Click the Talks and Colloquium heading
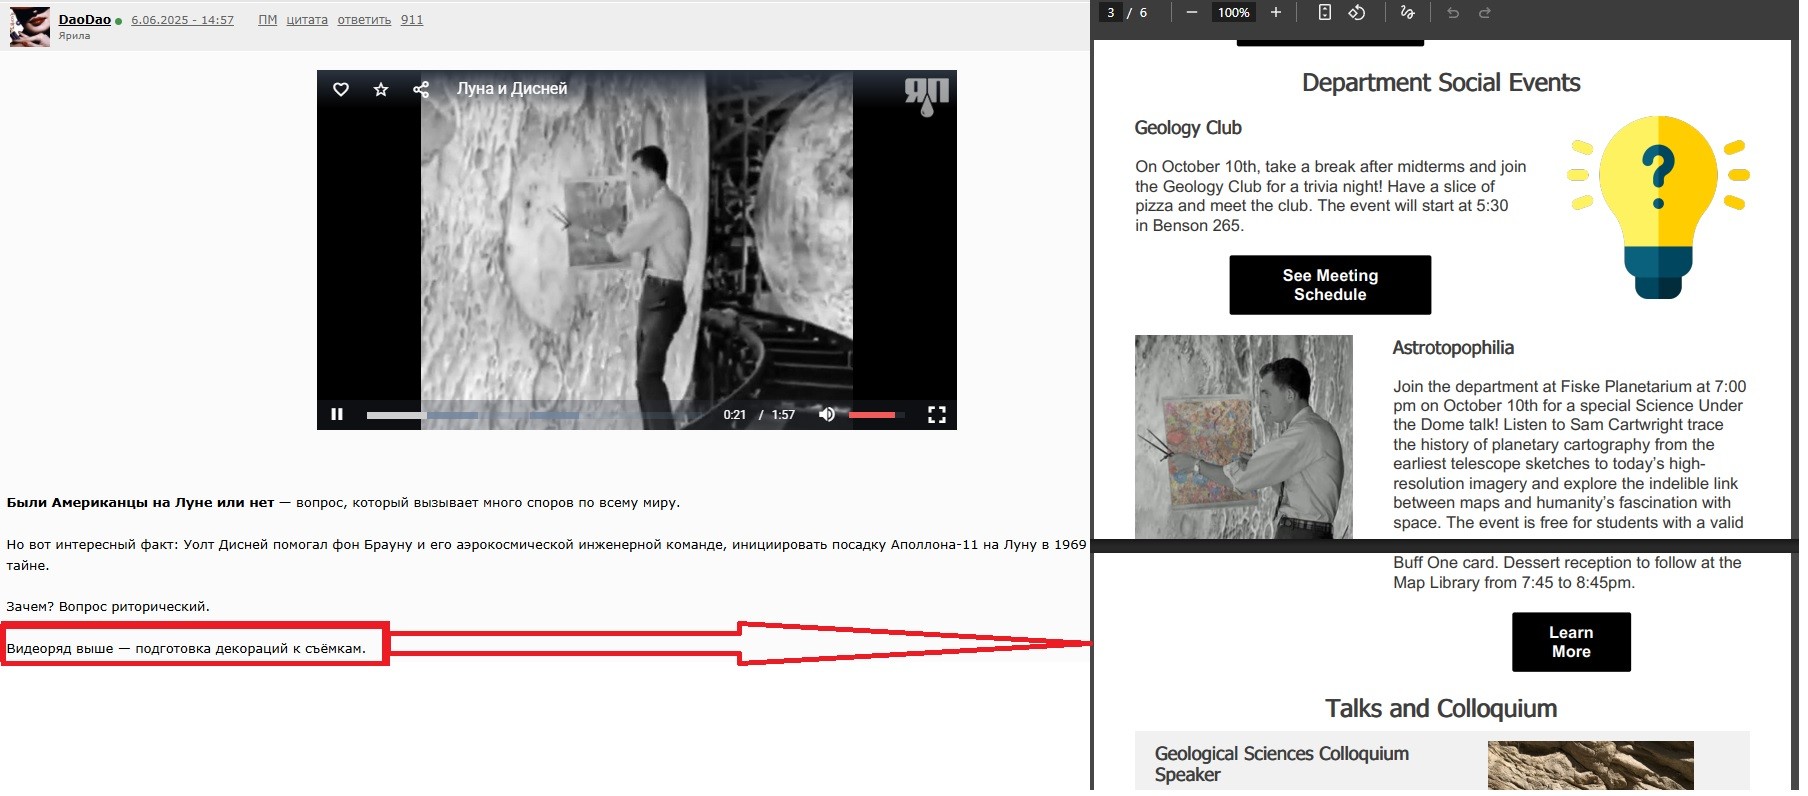The height and width of the screenshot is (796, 1808). 1441,709
